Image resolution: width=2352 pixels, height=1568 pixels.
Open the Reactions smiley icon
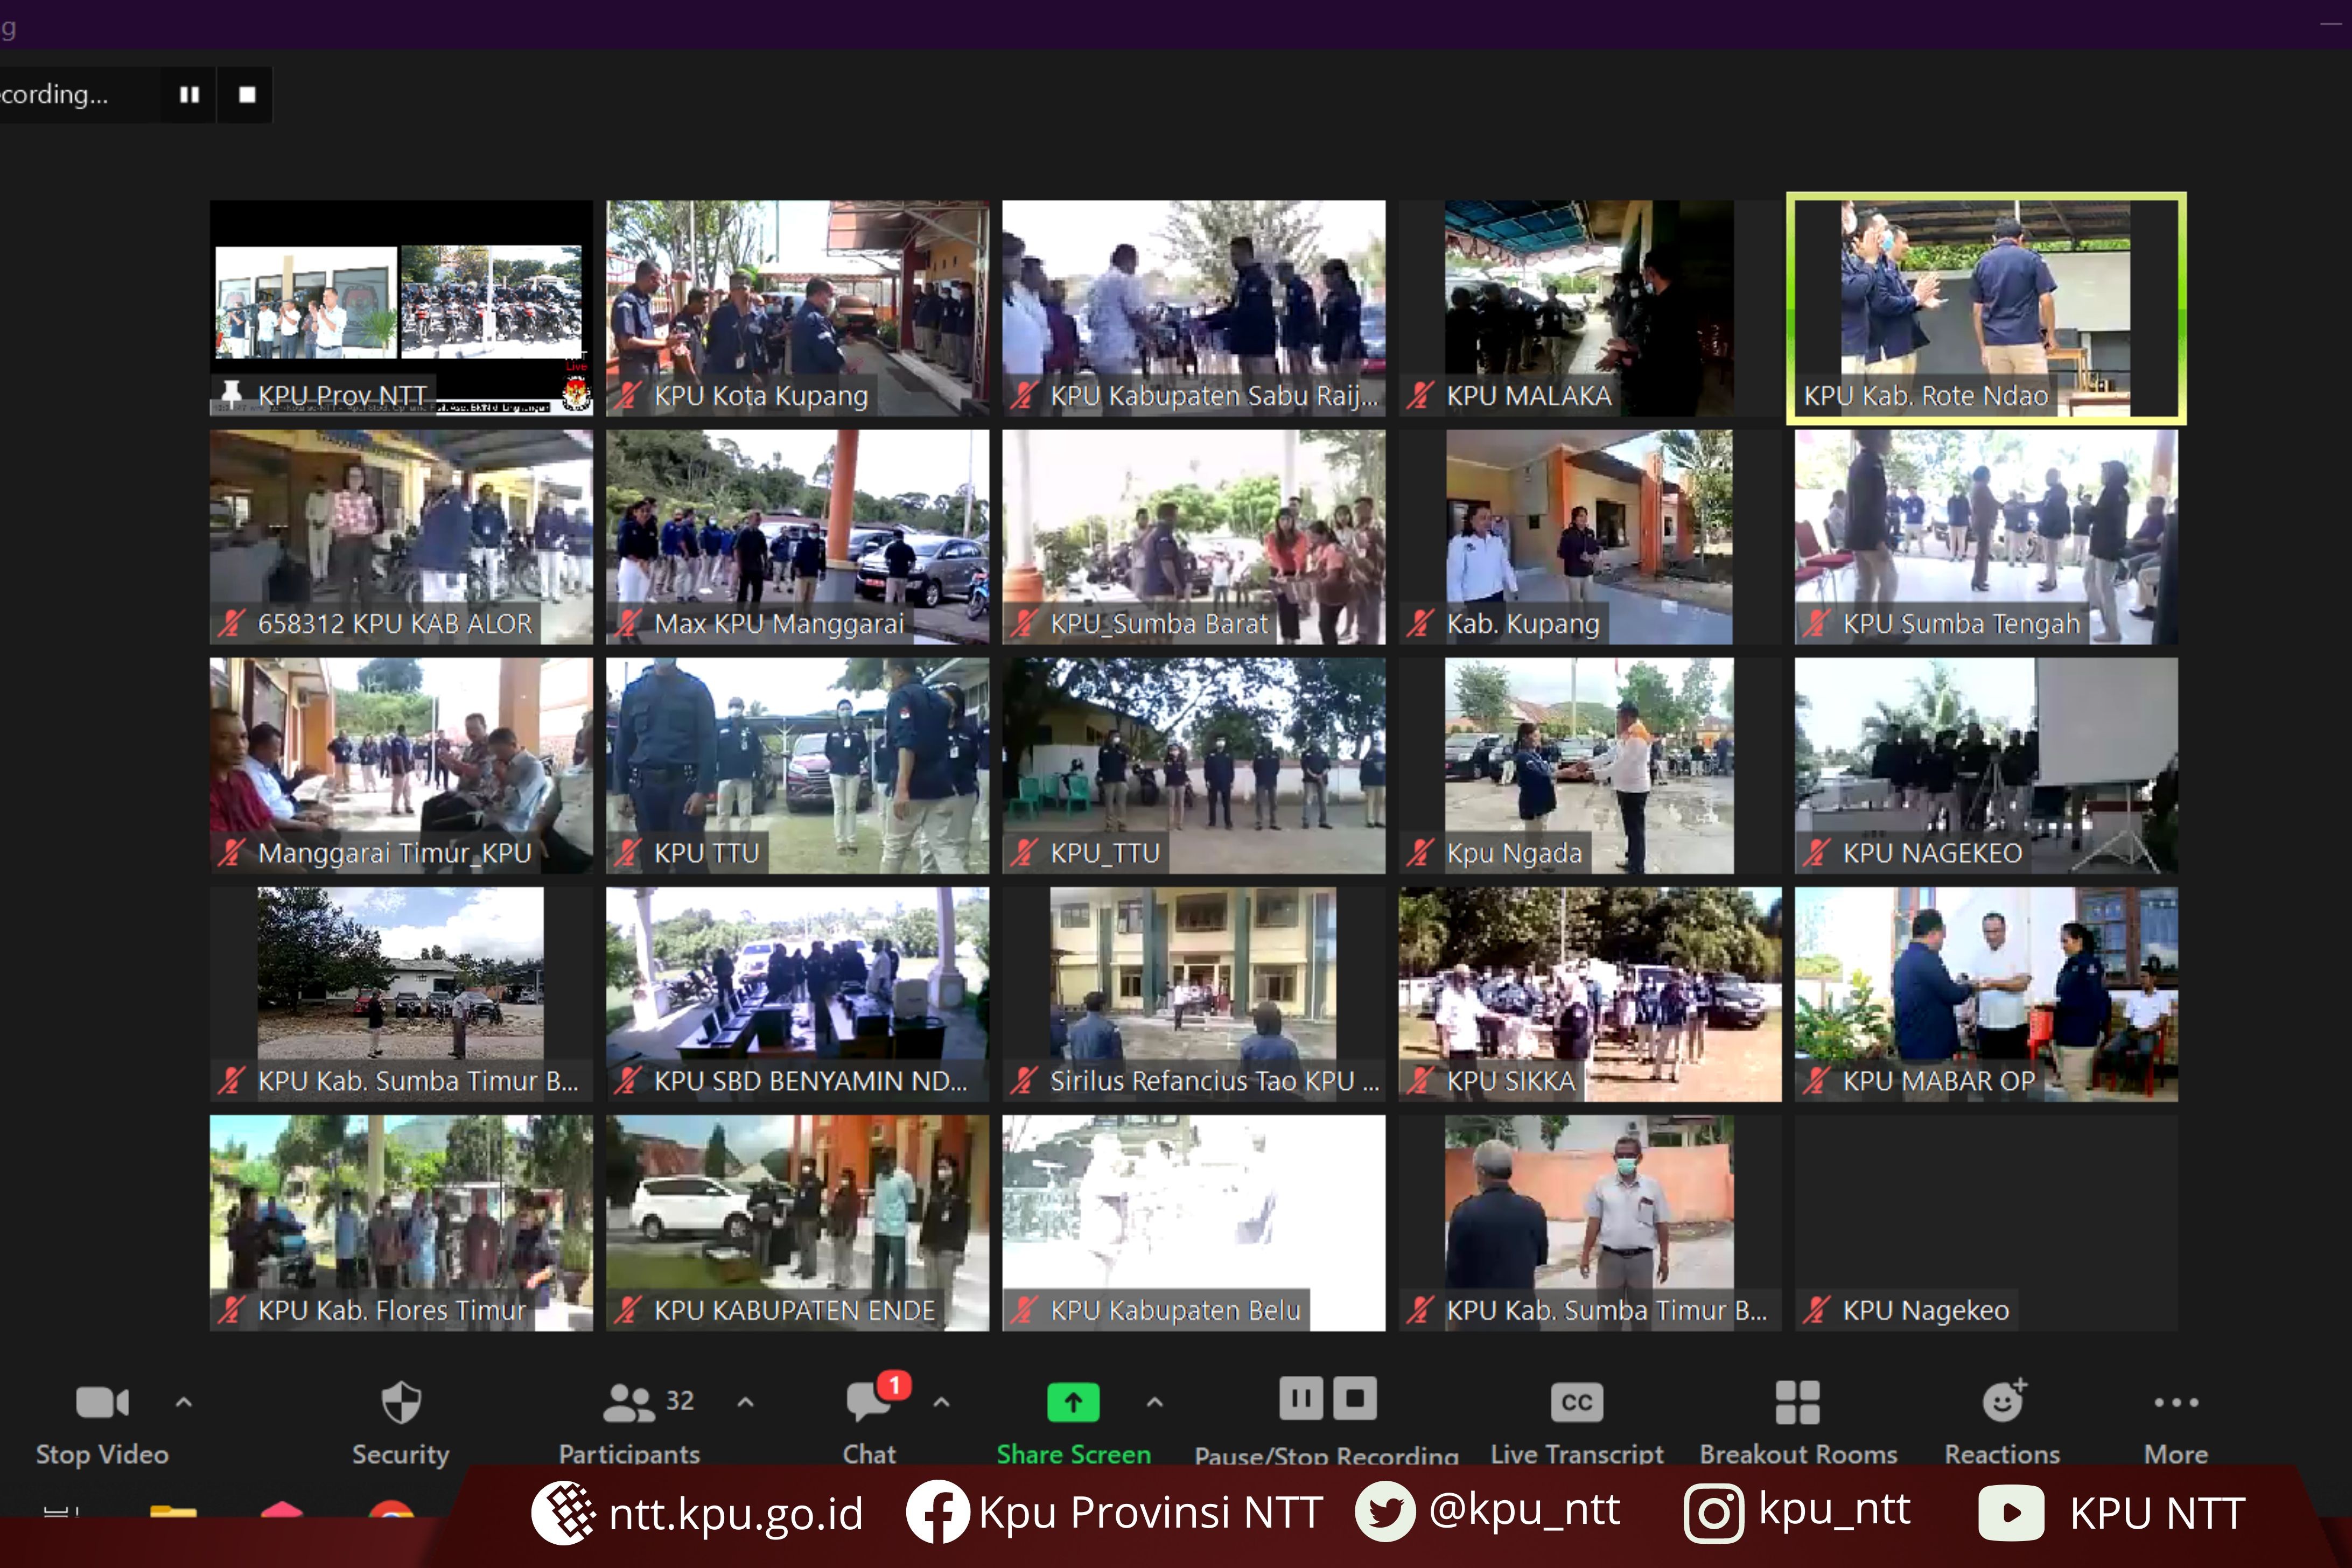point(2002,1402)
